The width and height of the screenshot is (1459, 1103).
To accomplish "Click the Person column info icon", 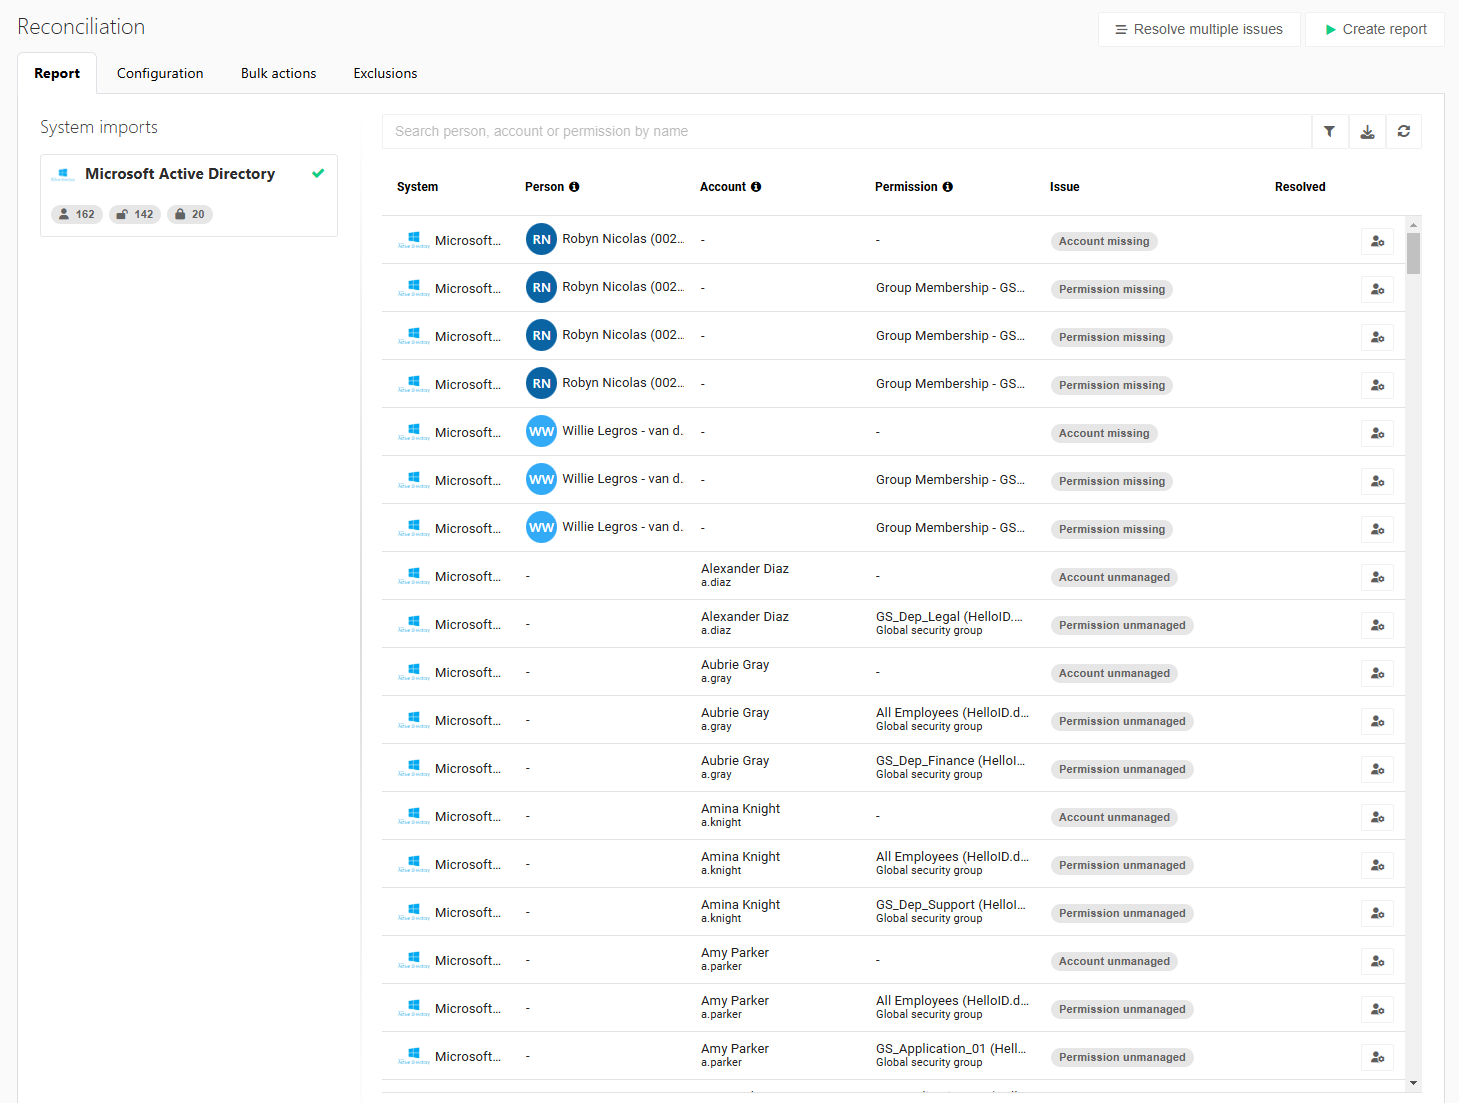I will point(574,187).
